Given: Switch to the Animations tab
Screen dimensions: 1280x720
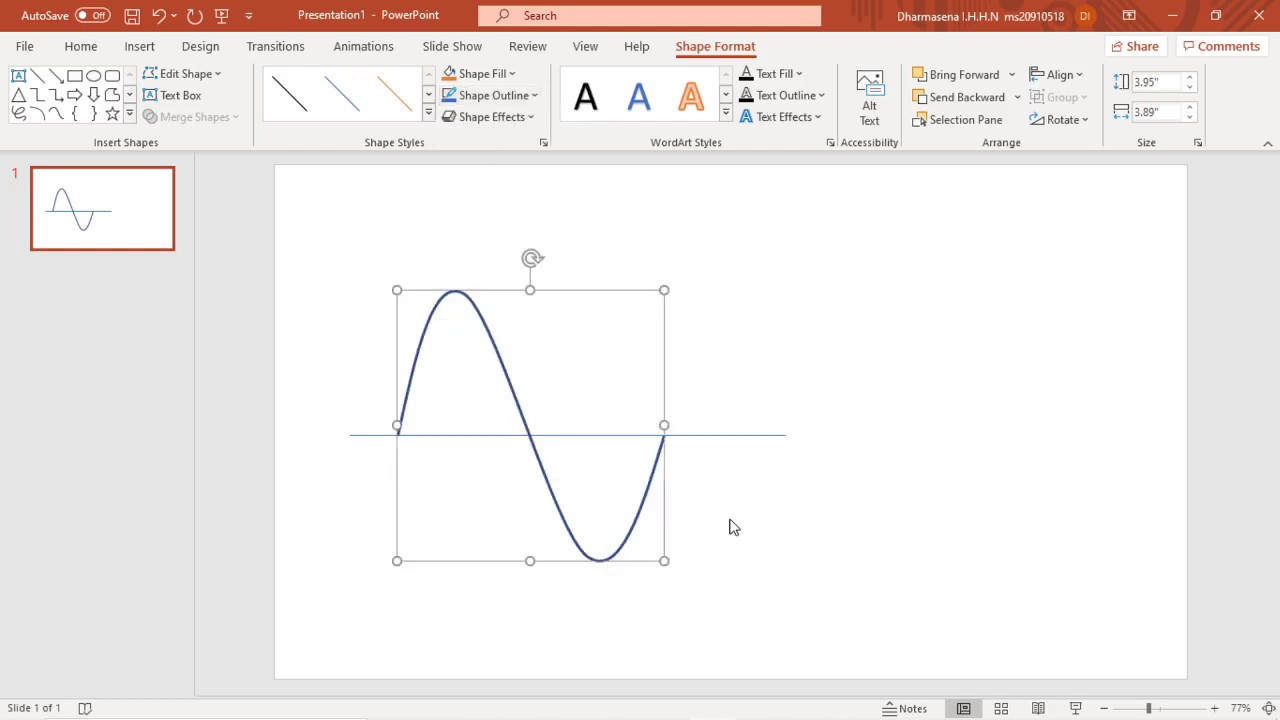Looking at the screenshot, I should click(x=363, y=46).
